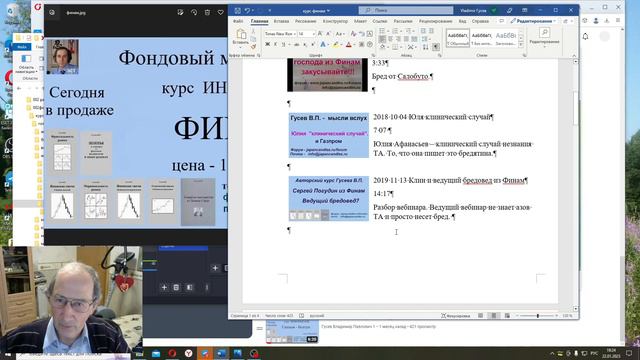Click the text effects blue A icon
This screenshot has height=360, width=640.
(323, 44)
